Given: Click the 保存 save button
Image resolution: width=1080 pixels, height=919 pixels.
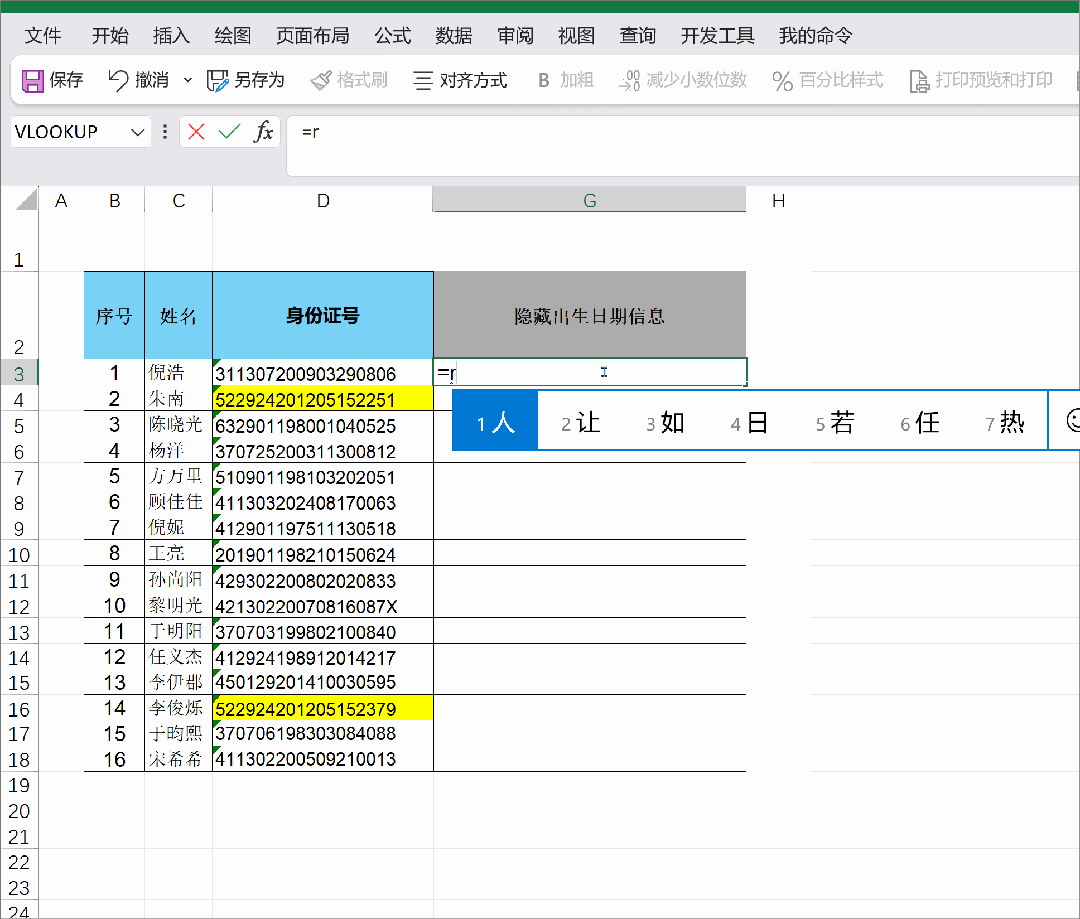Looking at the screenshot, I should pyautogui.click(x=52, y=80).
